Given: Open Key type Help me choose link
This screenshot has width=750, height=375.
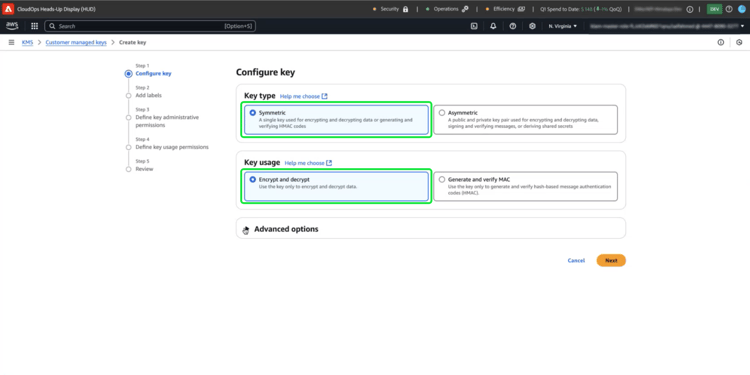Looking at the screenshot, I should pos(303,96).
